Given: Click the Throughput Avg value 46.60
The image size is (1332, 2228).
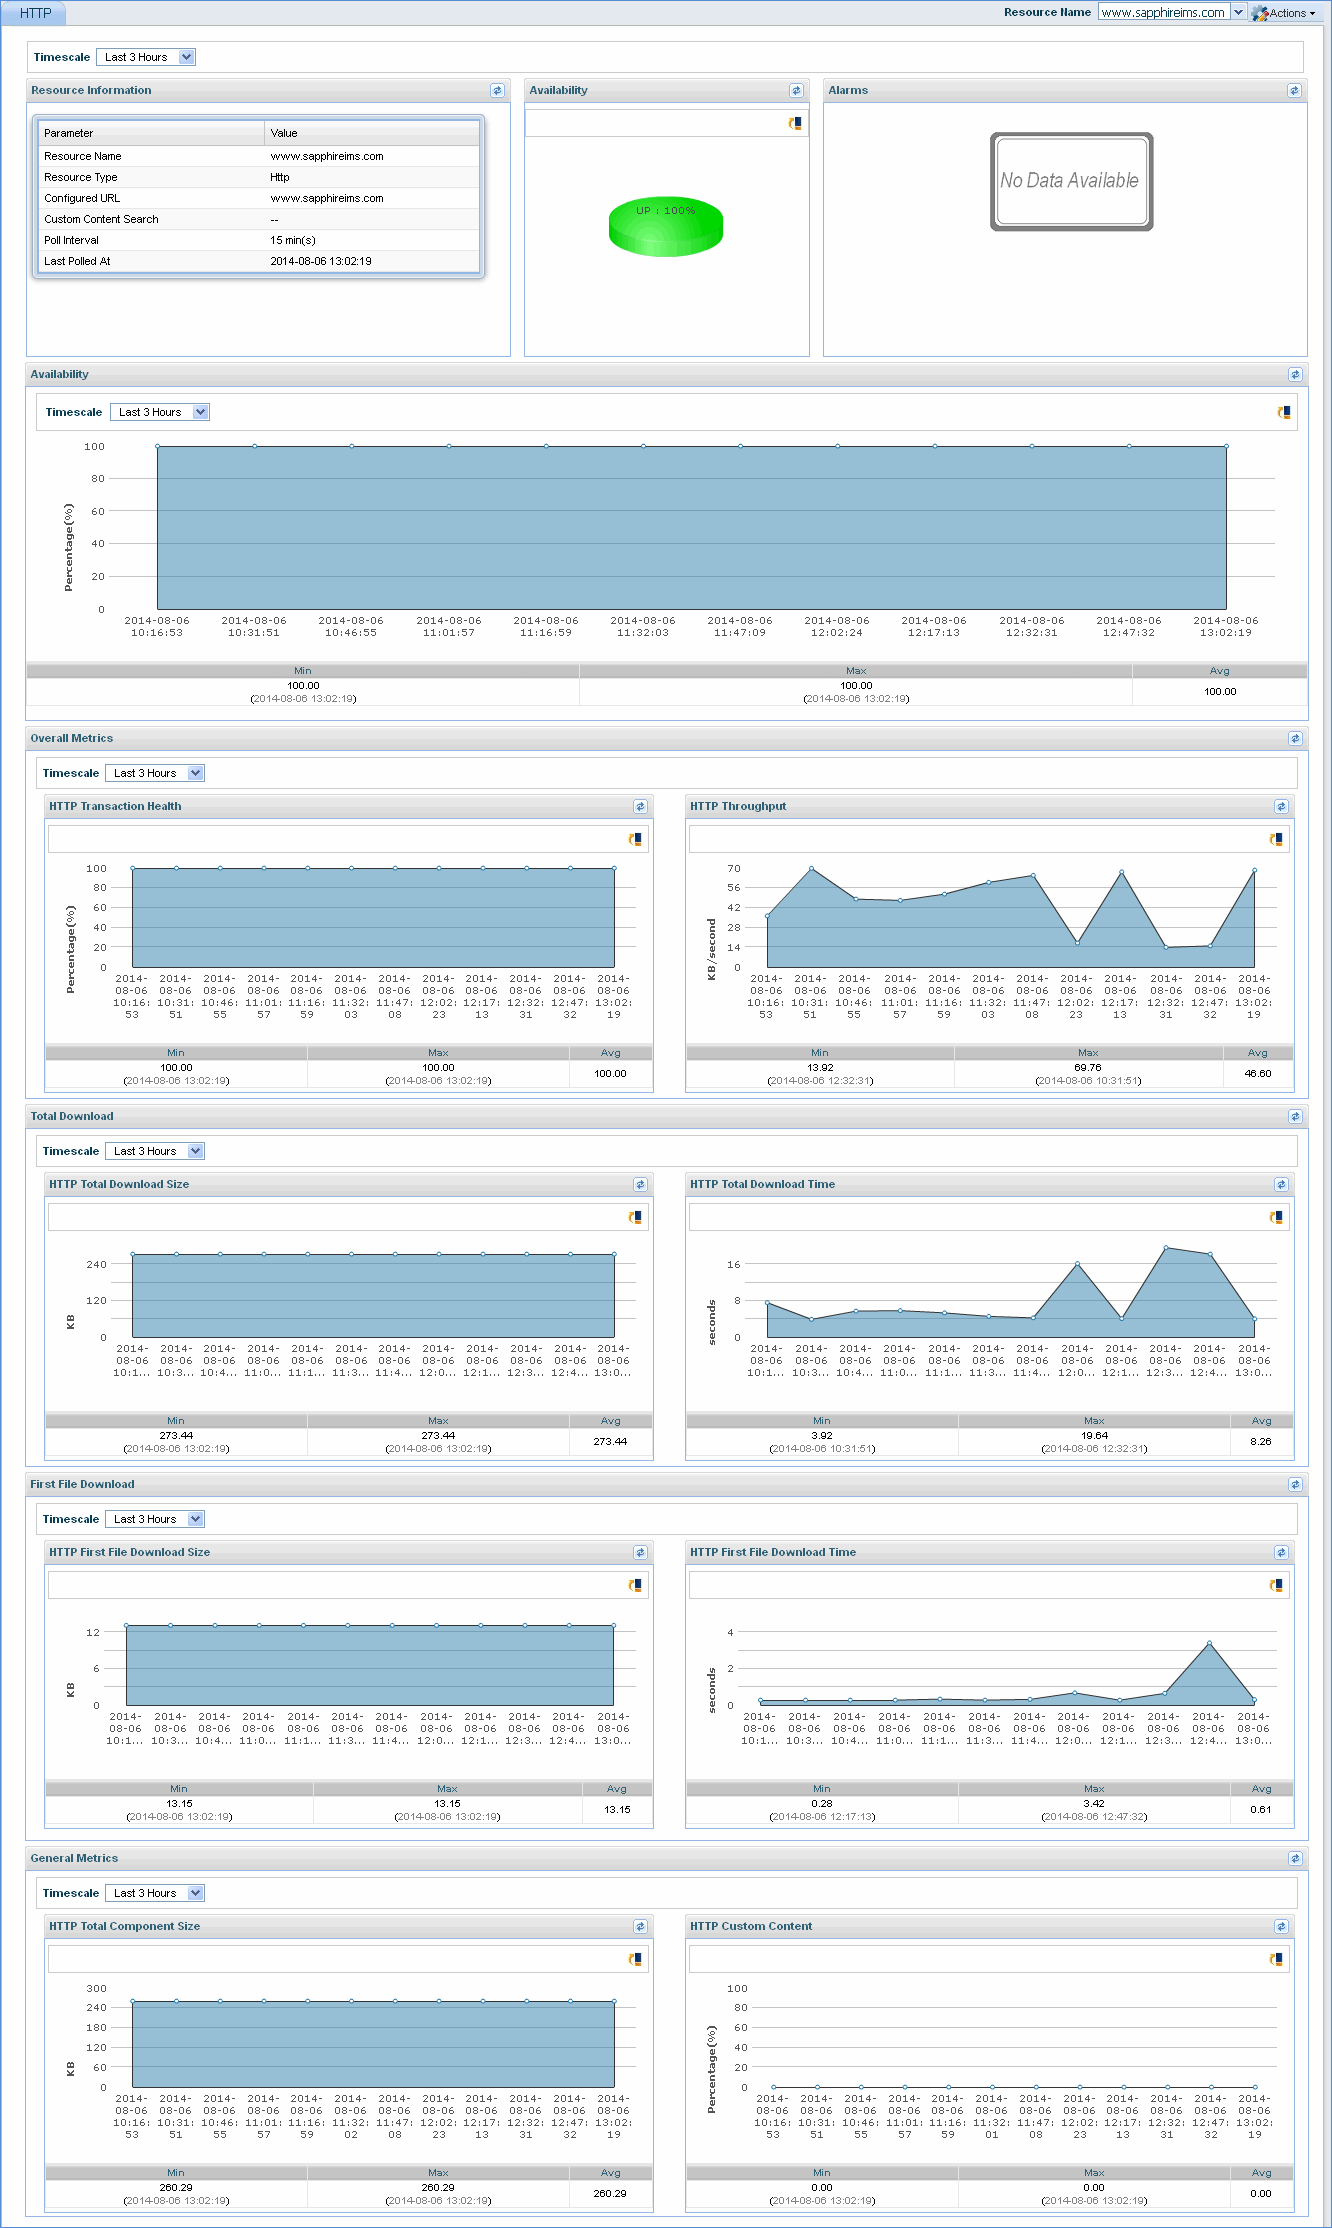Looking at the screenshot, I should coord(1258,1073).
